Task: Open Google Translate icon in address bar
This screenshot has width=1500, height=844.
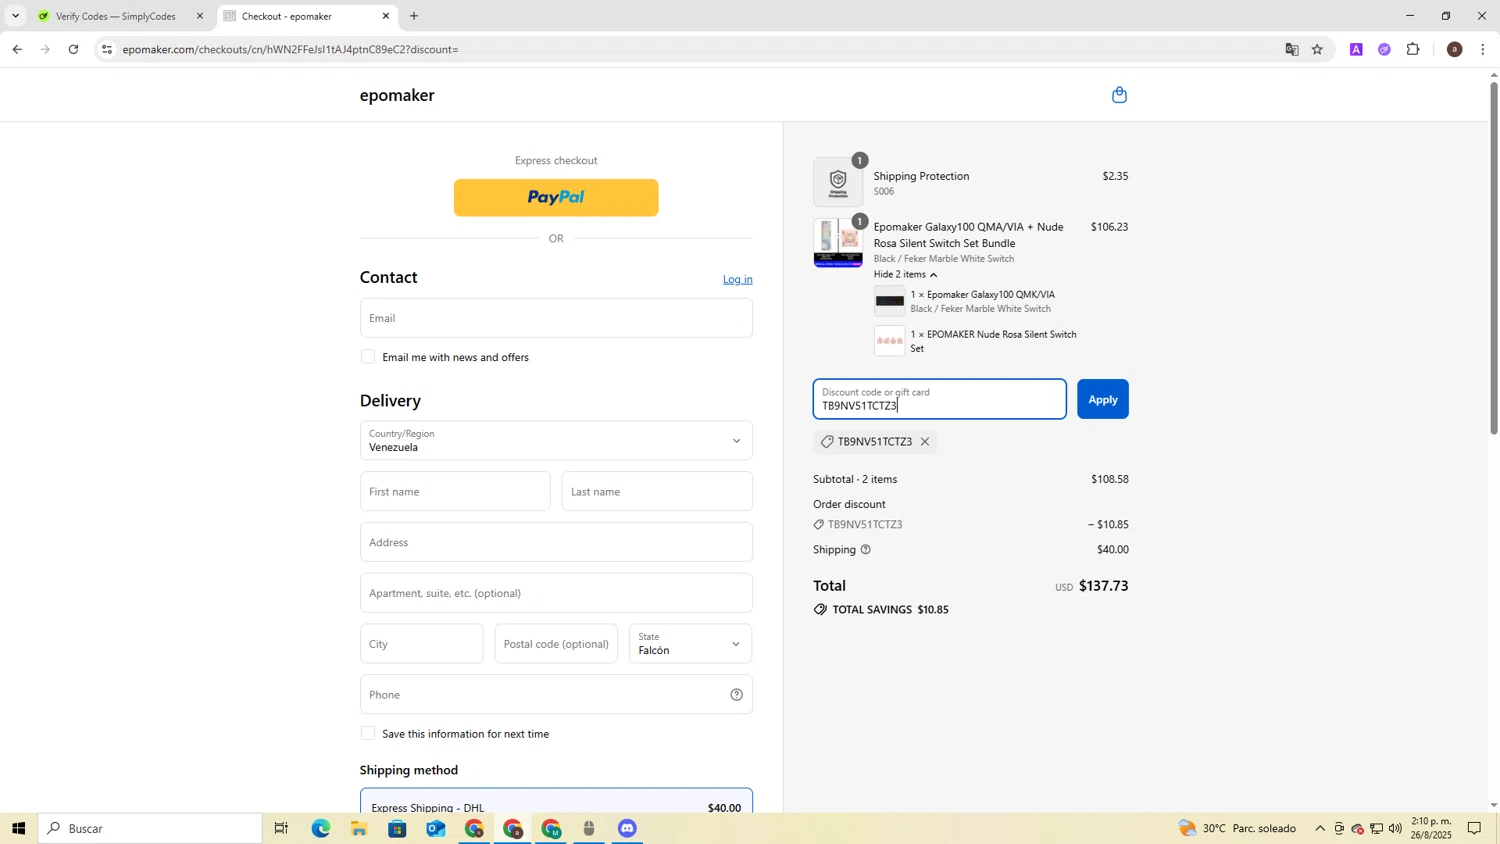Action: click(1292, 49)
